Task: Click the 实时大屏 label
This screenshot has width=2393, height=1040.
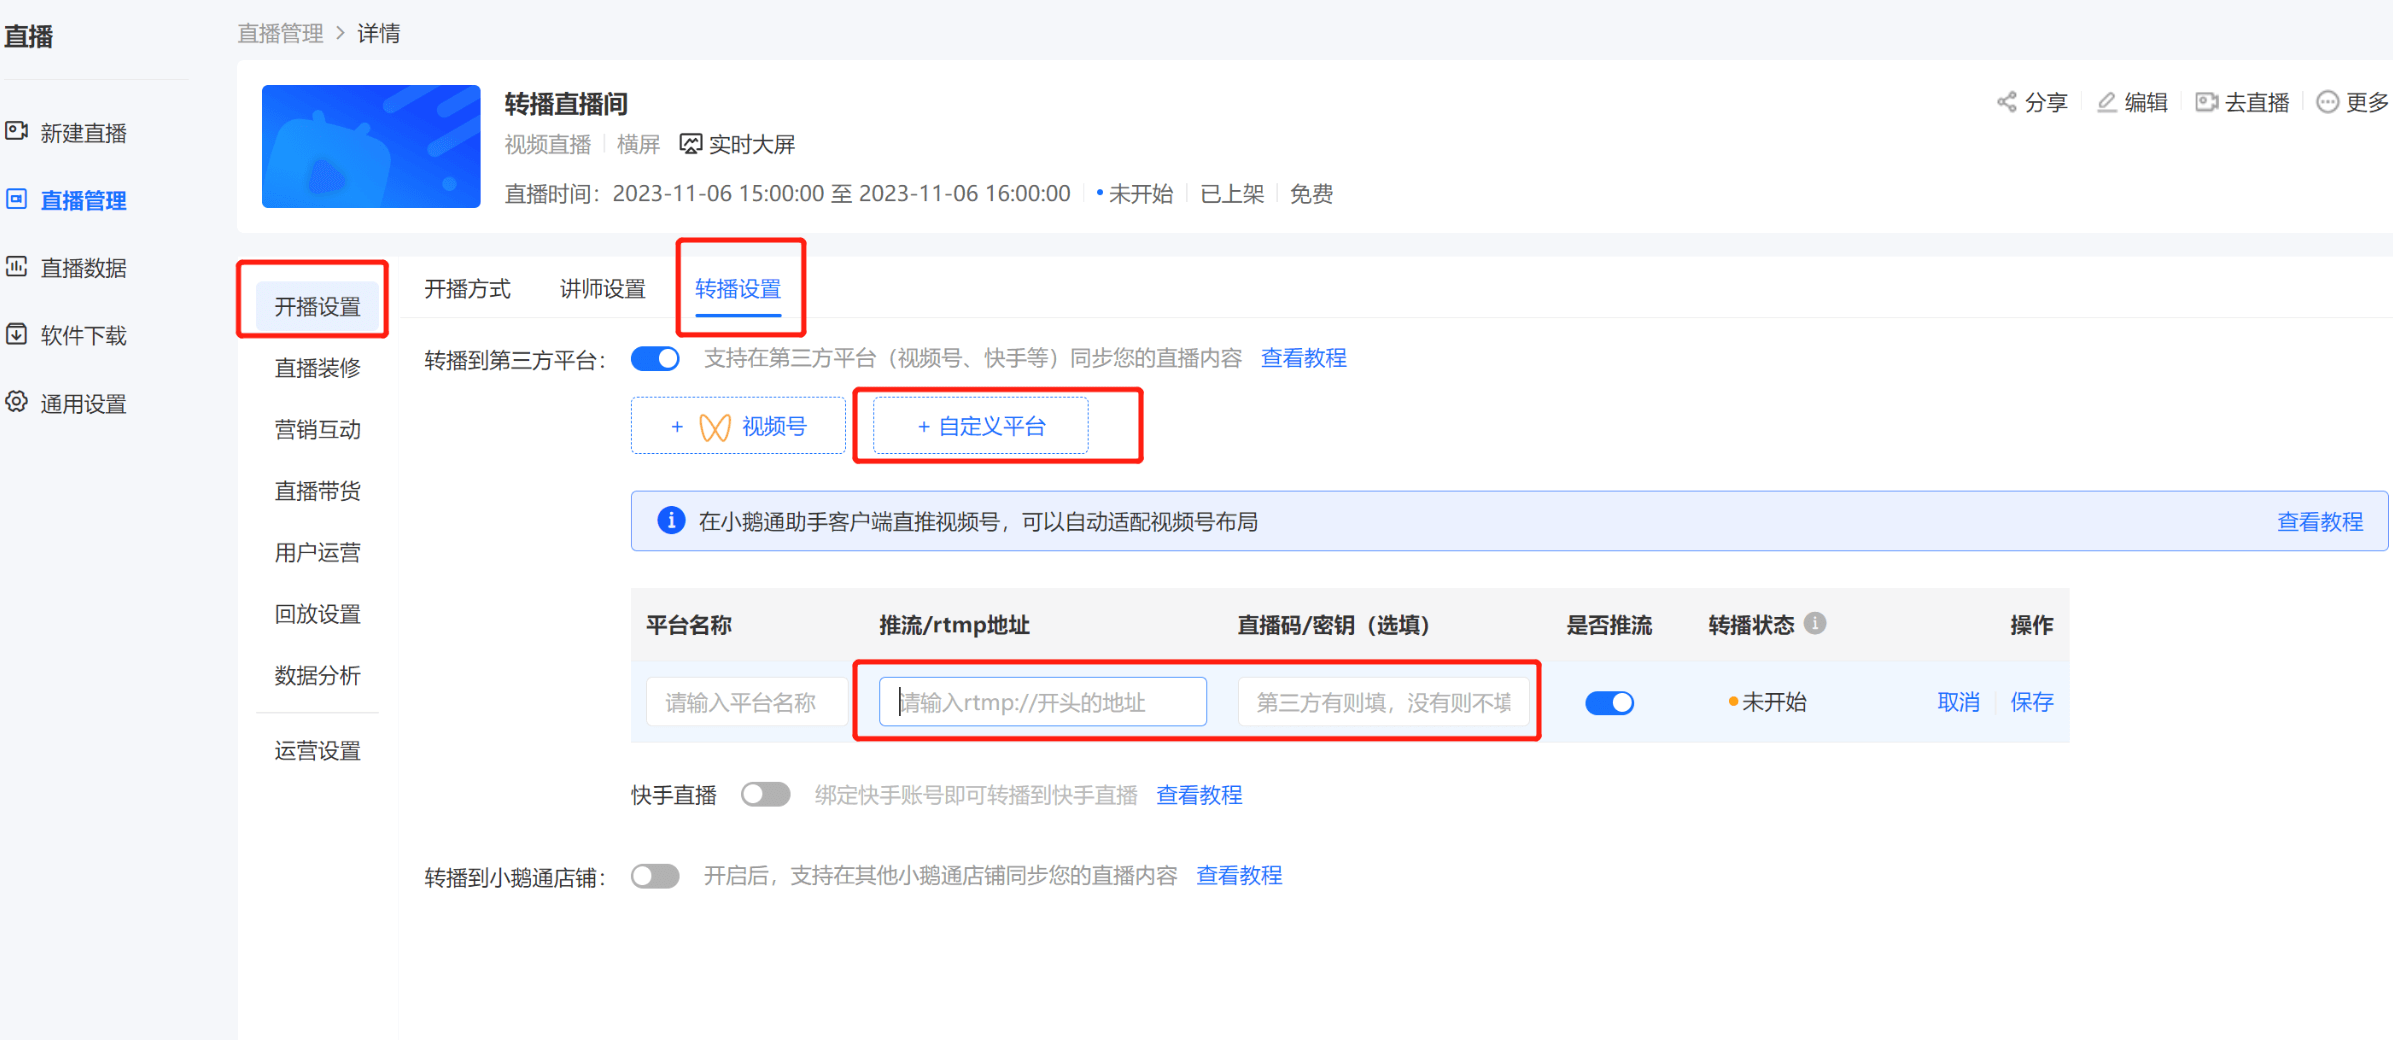Action: click(752, 144)
